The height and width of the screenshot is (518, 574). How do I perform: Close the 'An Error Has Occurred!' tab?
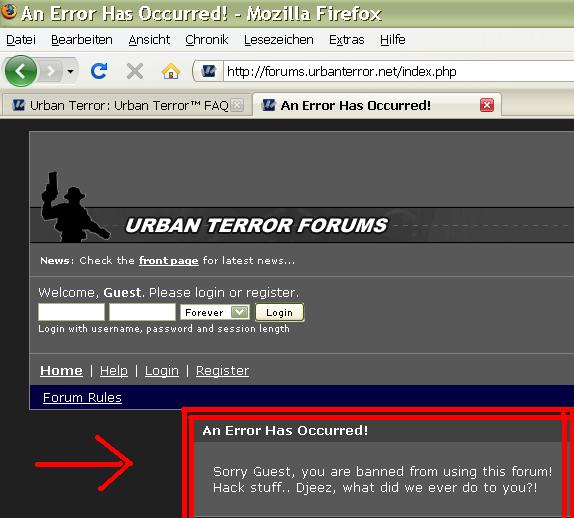(487, 105)
